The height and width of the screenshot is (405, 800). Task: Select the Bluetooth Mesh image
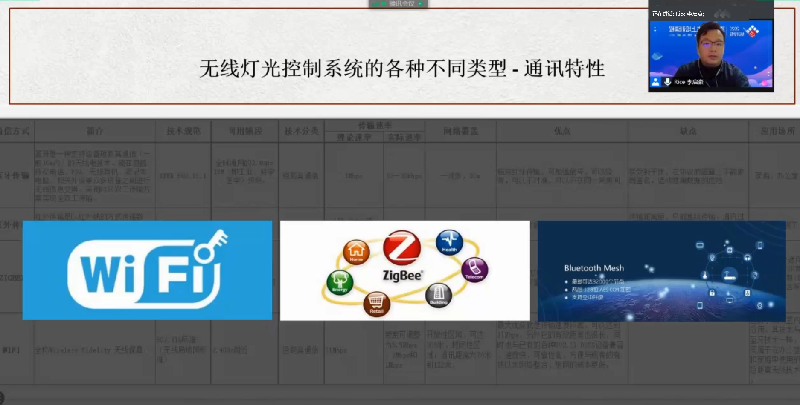(x=662, y=271)
